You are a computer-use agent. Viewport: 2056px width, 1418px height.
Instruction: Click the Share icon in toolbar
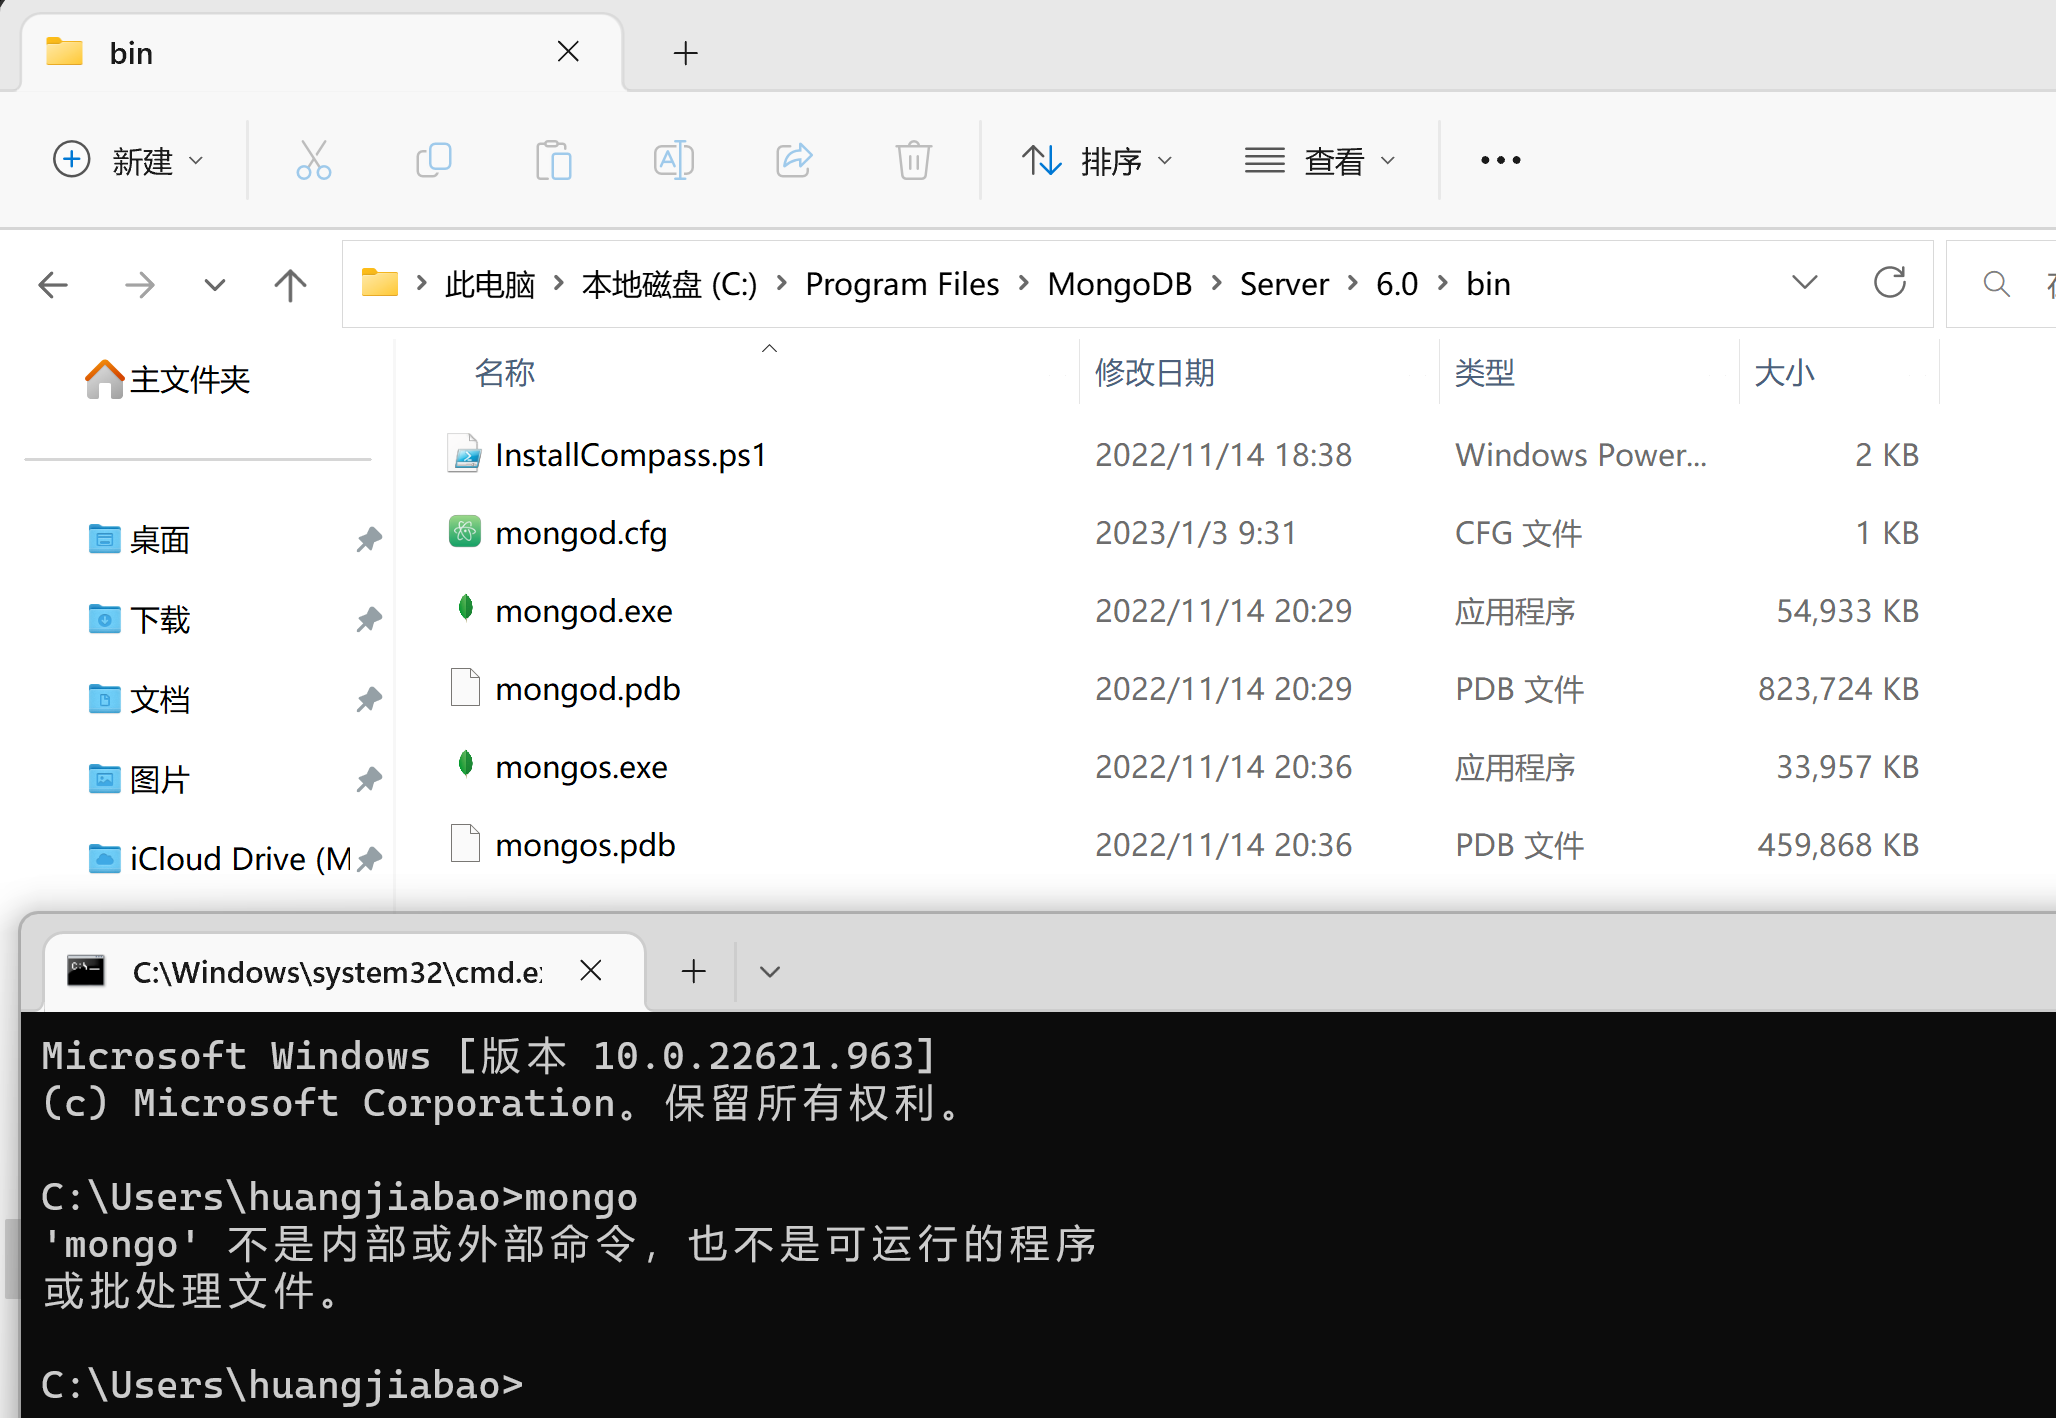click(x=794, y=160)
